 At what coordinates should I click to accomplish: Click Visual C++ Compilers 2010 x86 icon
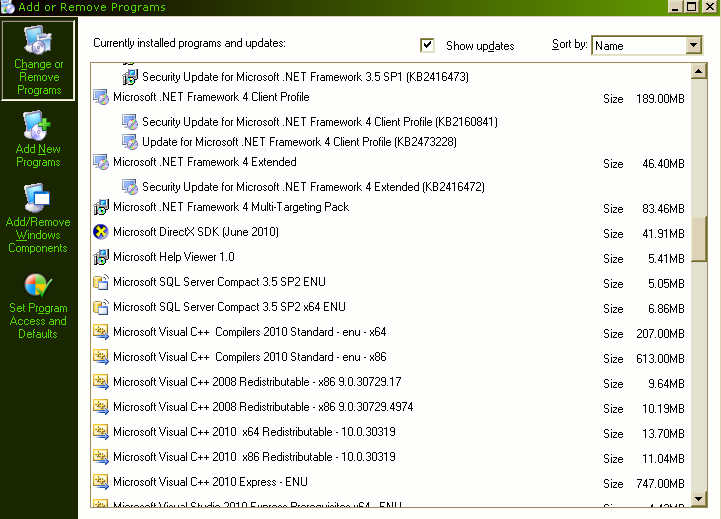(101, 357)
